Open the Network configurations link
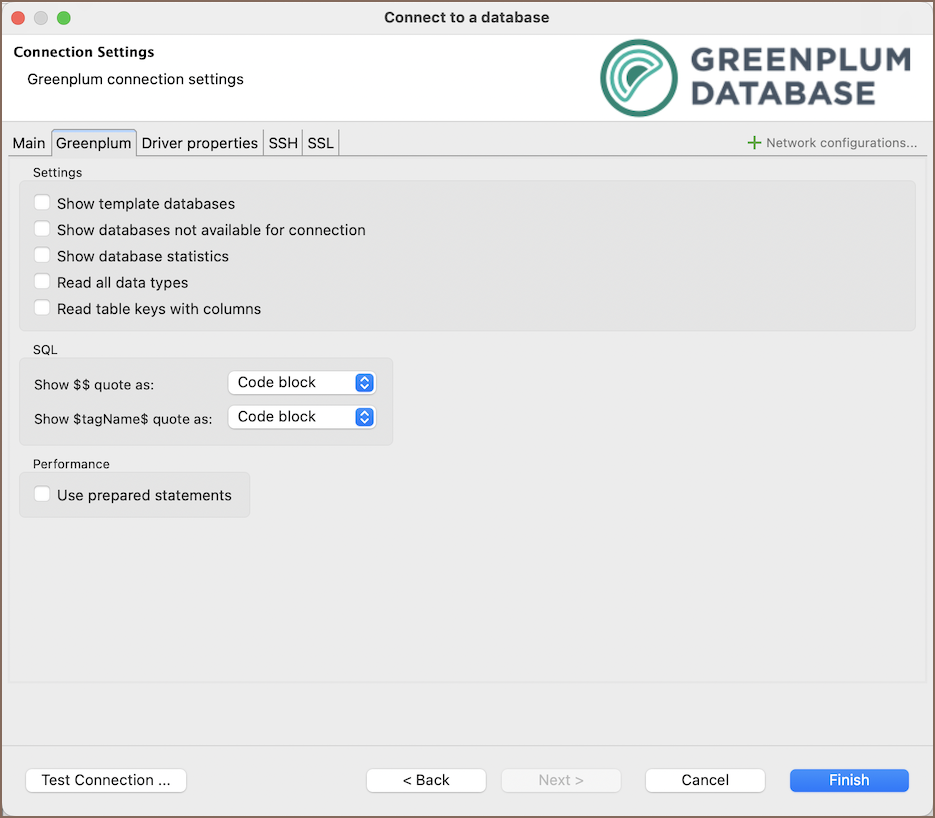 pos(841,143)
